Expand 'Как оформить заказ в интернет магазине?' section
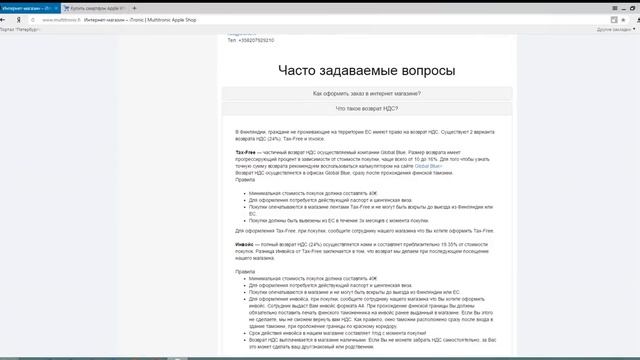Image resolution: width=640 pixels, height=360 pixels. pyautogui.click(x=367, y=93)
